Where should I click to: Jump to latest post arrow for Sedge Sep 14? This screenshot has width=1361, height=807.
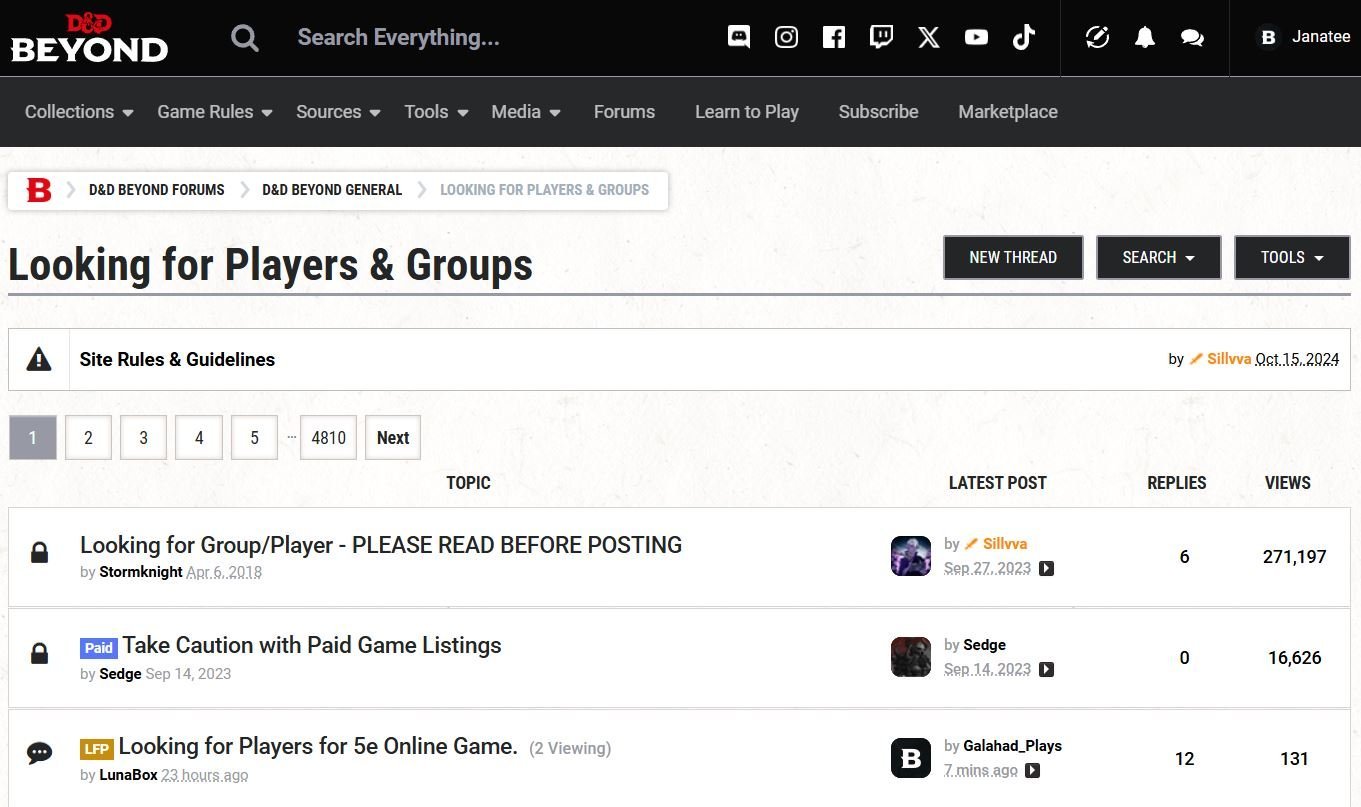tap(1046, 669)
